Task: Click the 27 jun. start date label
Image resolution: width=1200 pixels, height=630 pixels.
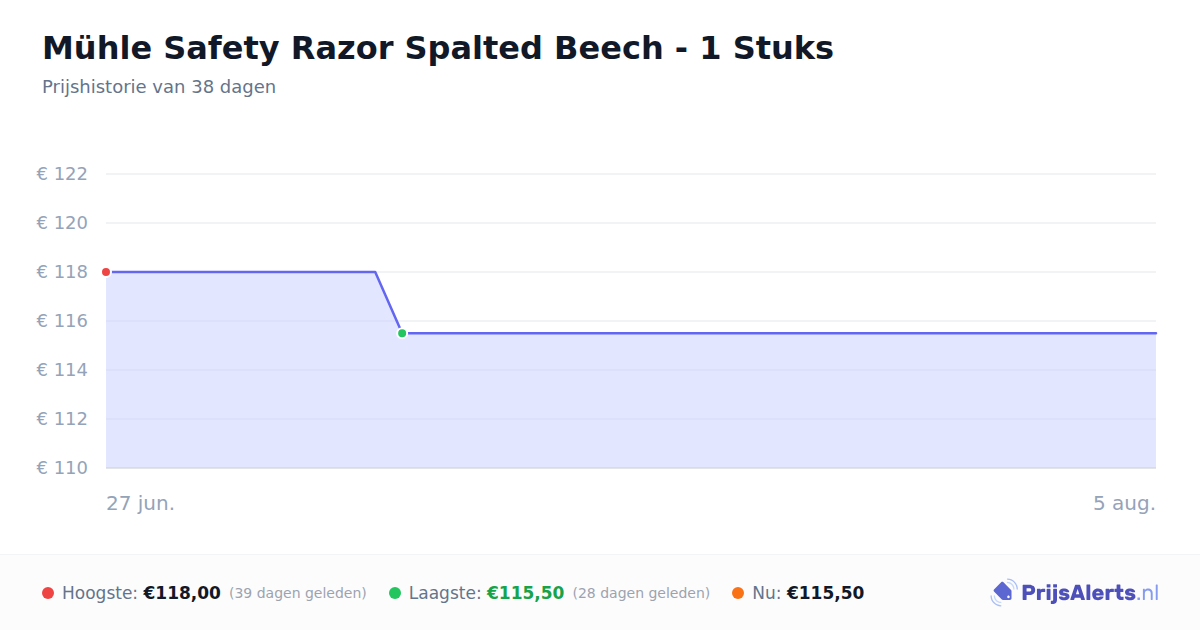Action: tap(141, 503)
